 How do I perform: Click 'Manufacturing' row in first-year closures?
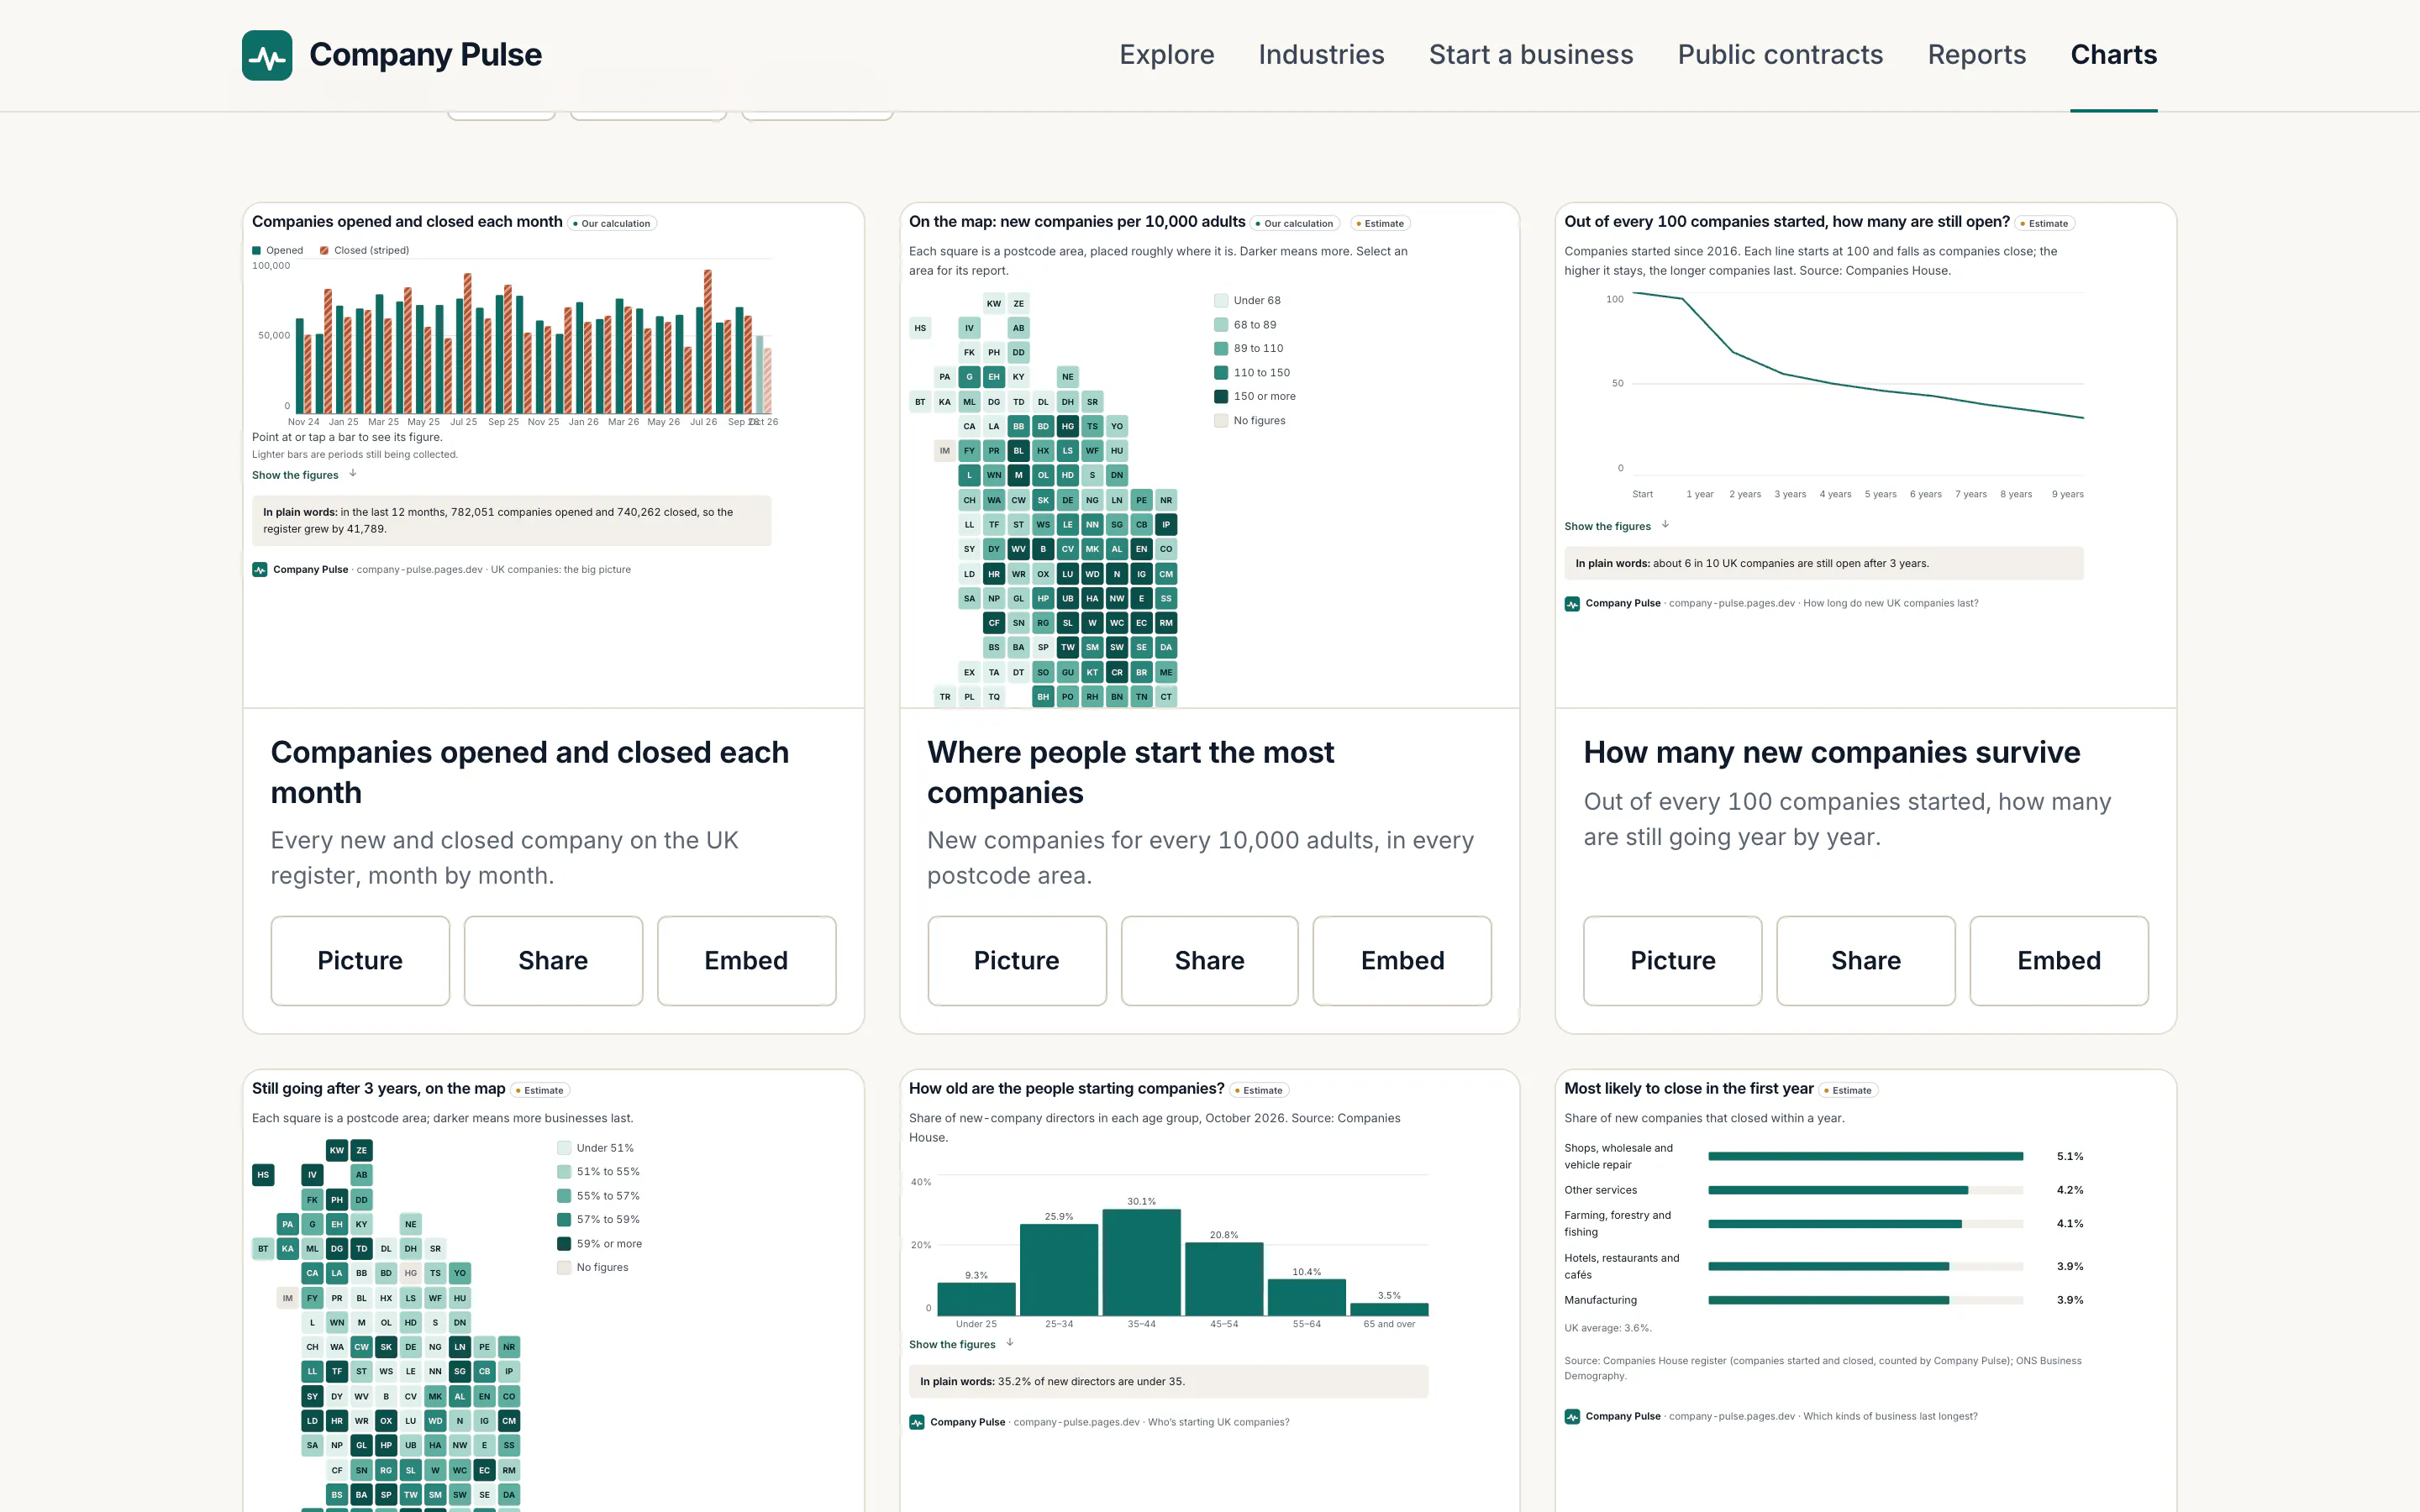1824,1300
